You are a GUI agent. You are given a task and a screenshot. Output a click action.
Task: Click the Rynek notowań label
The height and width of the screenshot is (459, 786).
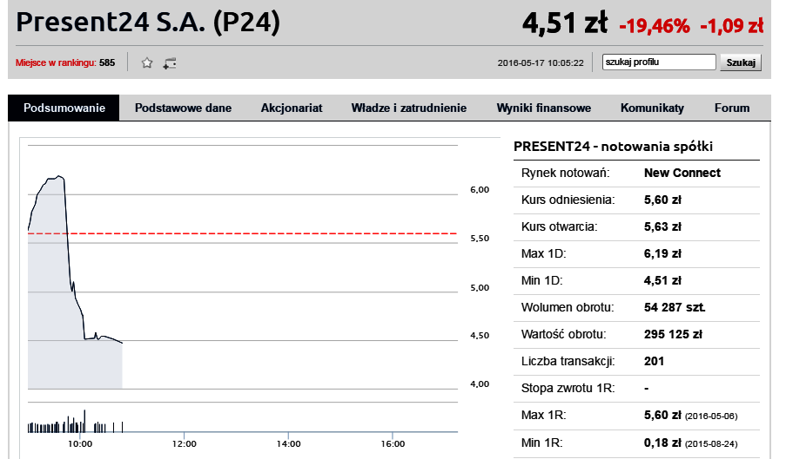(565, 173)
